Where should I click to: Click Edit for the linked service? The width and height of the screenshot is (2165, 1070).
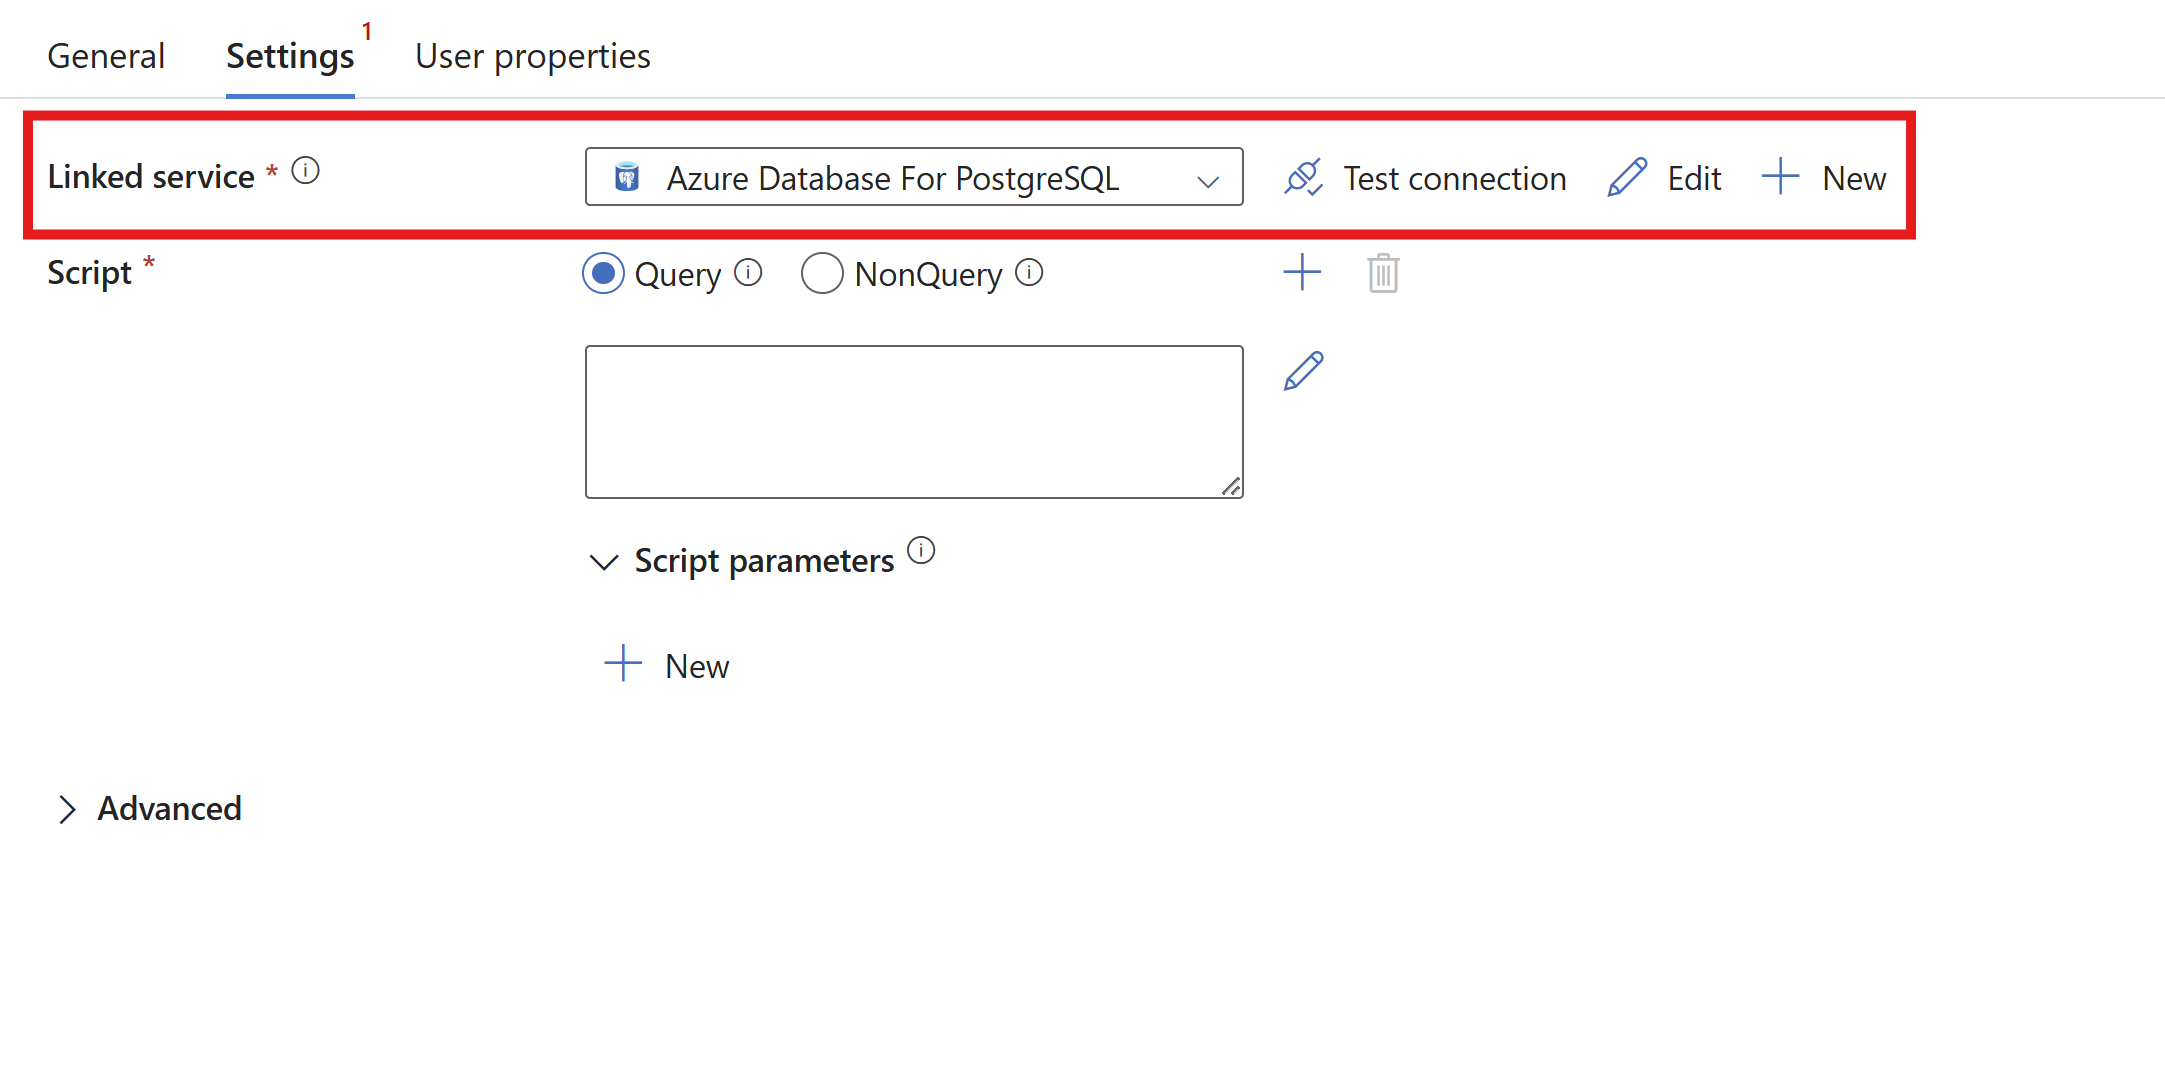[1665, 178]
